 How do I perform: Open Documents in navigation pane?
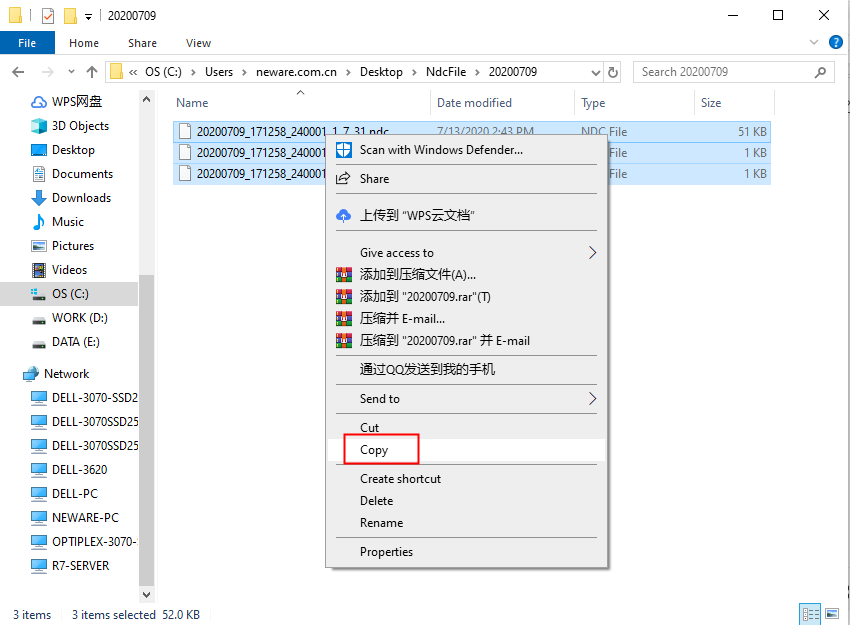click(x=82, y=173)
